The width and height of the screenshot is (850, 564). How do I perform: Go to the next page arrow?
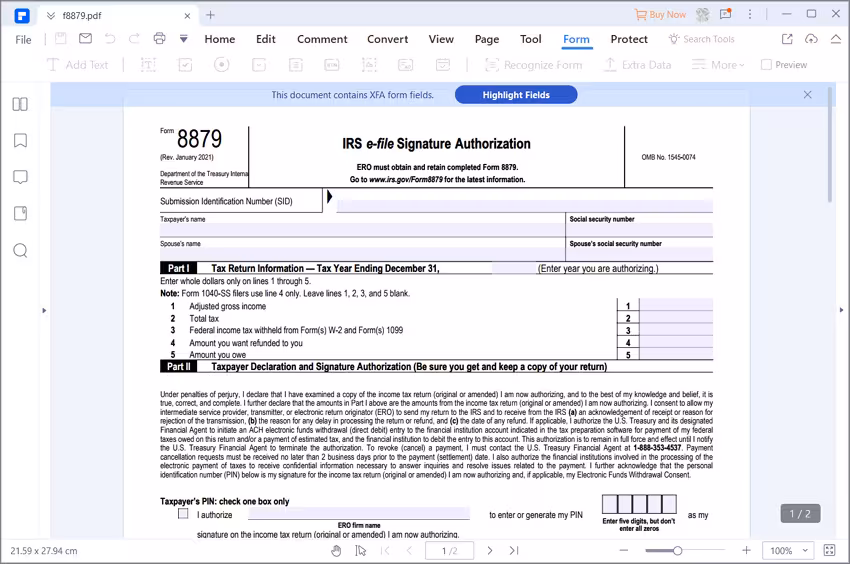click(x=490, y=550)
